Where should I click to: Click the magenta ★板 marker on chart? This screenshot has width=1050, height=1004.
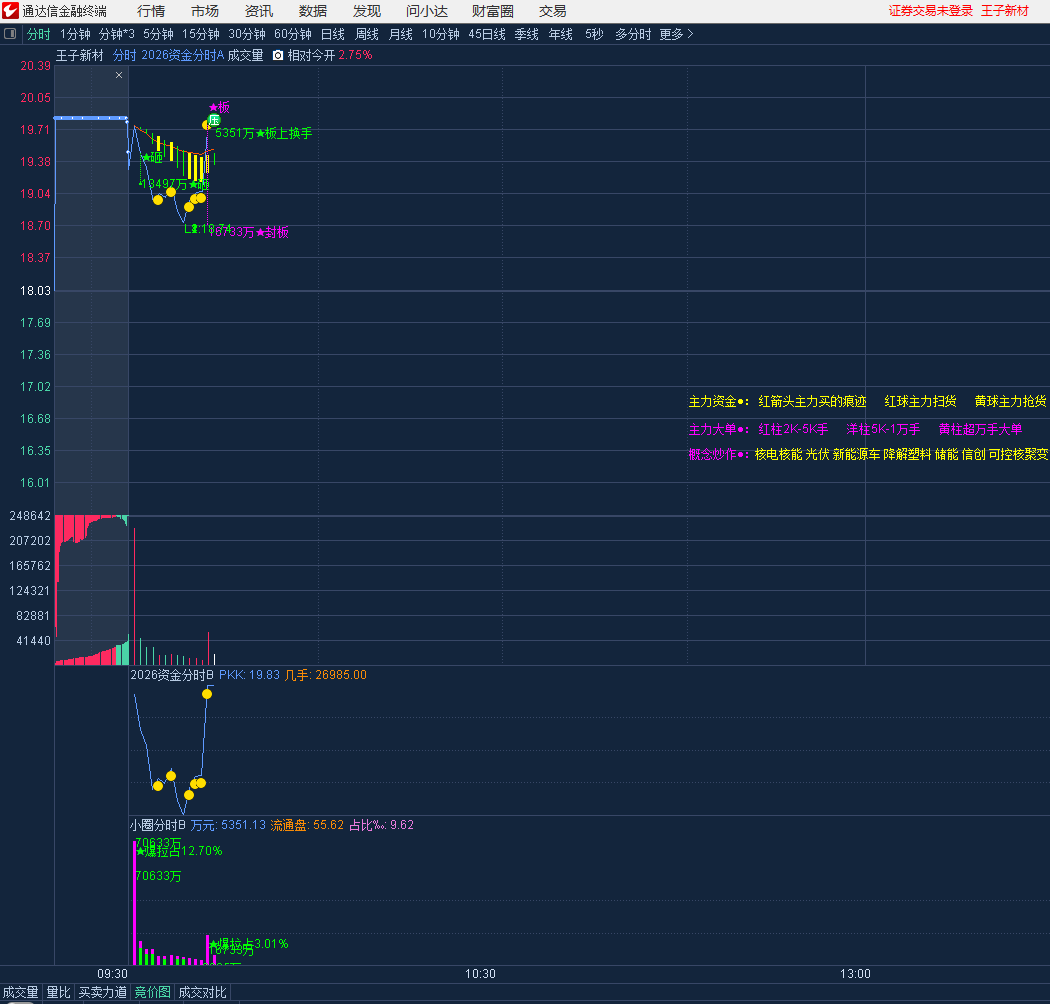pyautogui.click(x=219, y=107)
